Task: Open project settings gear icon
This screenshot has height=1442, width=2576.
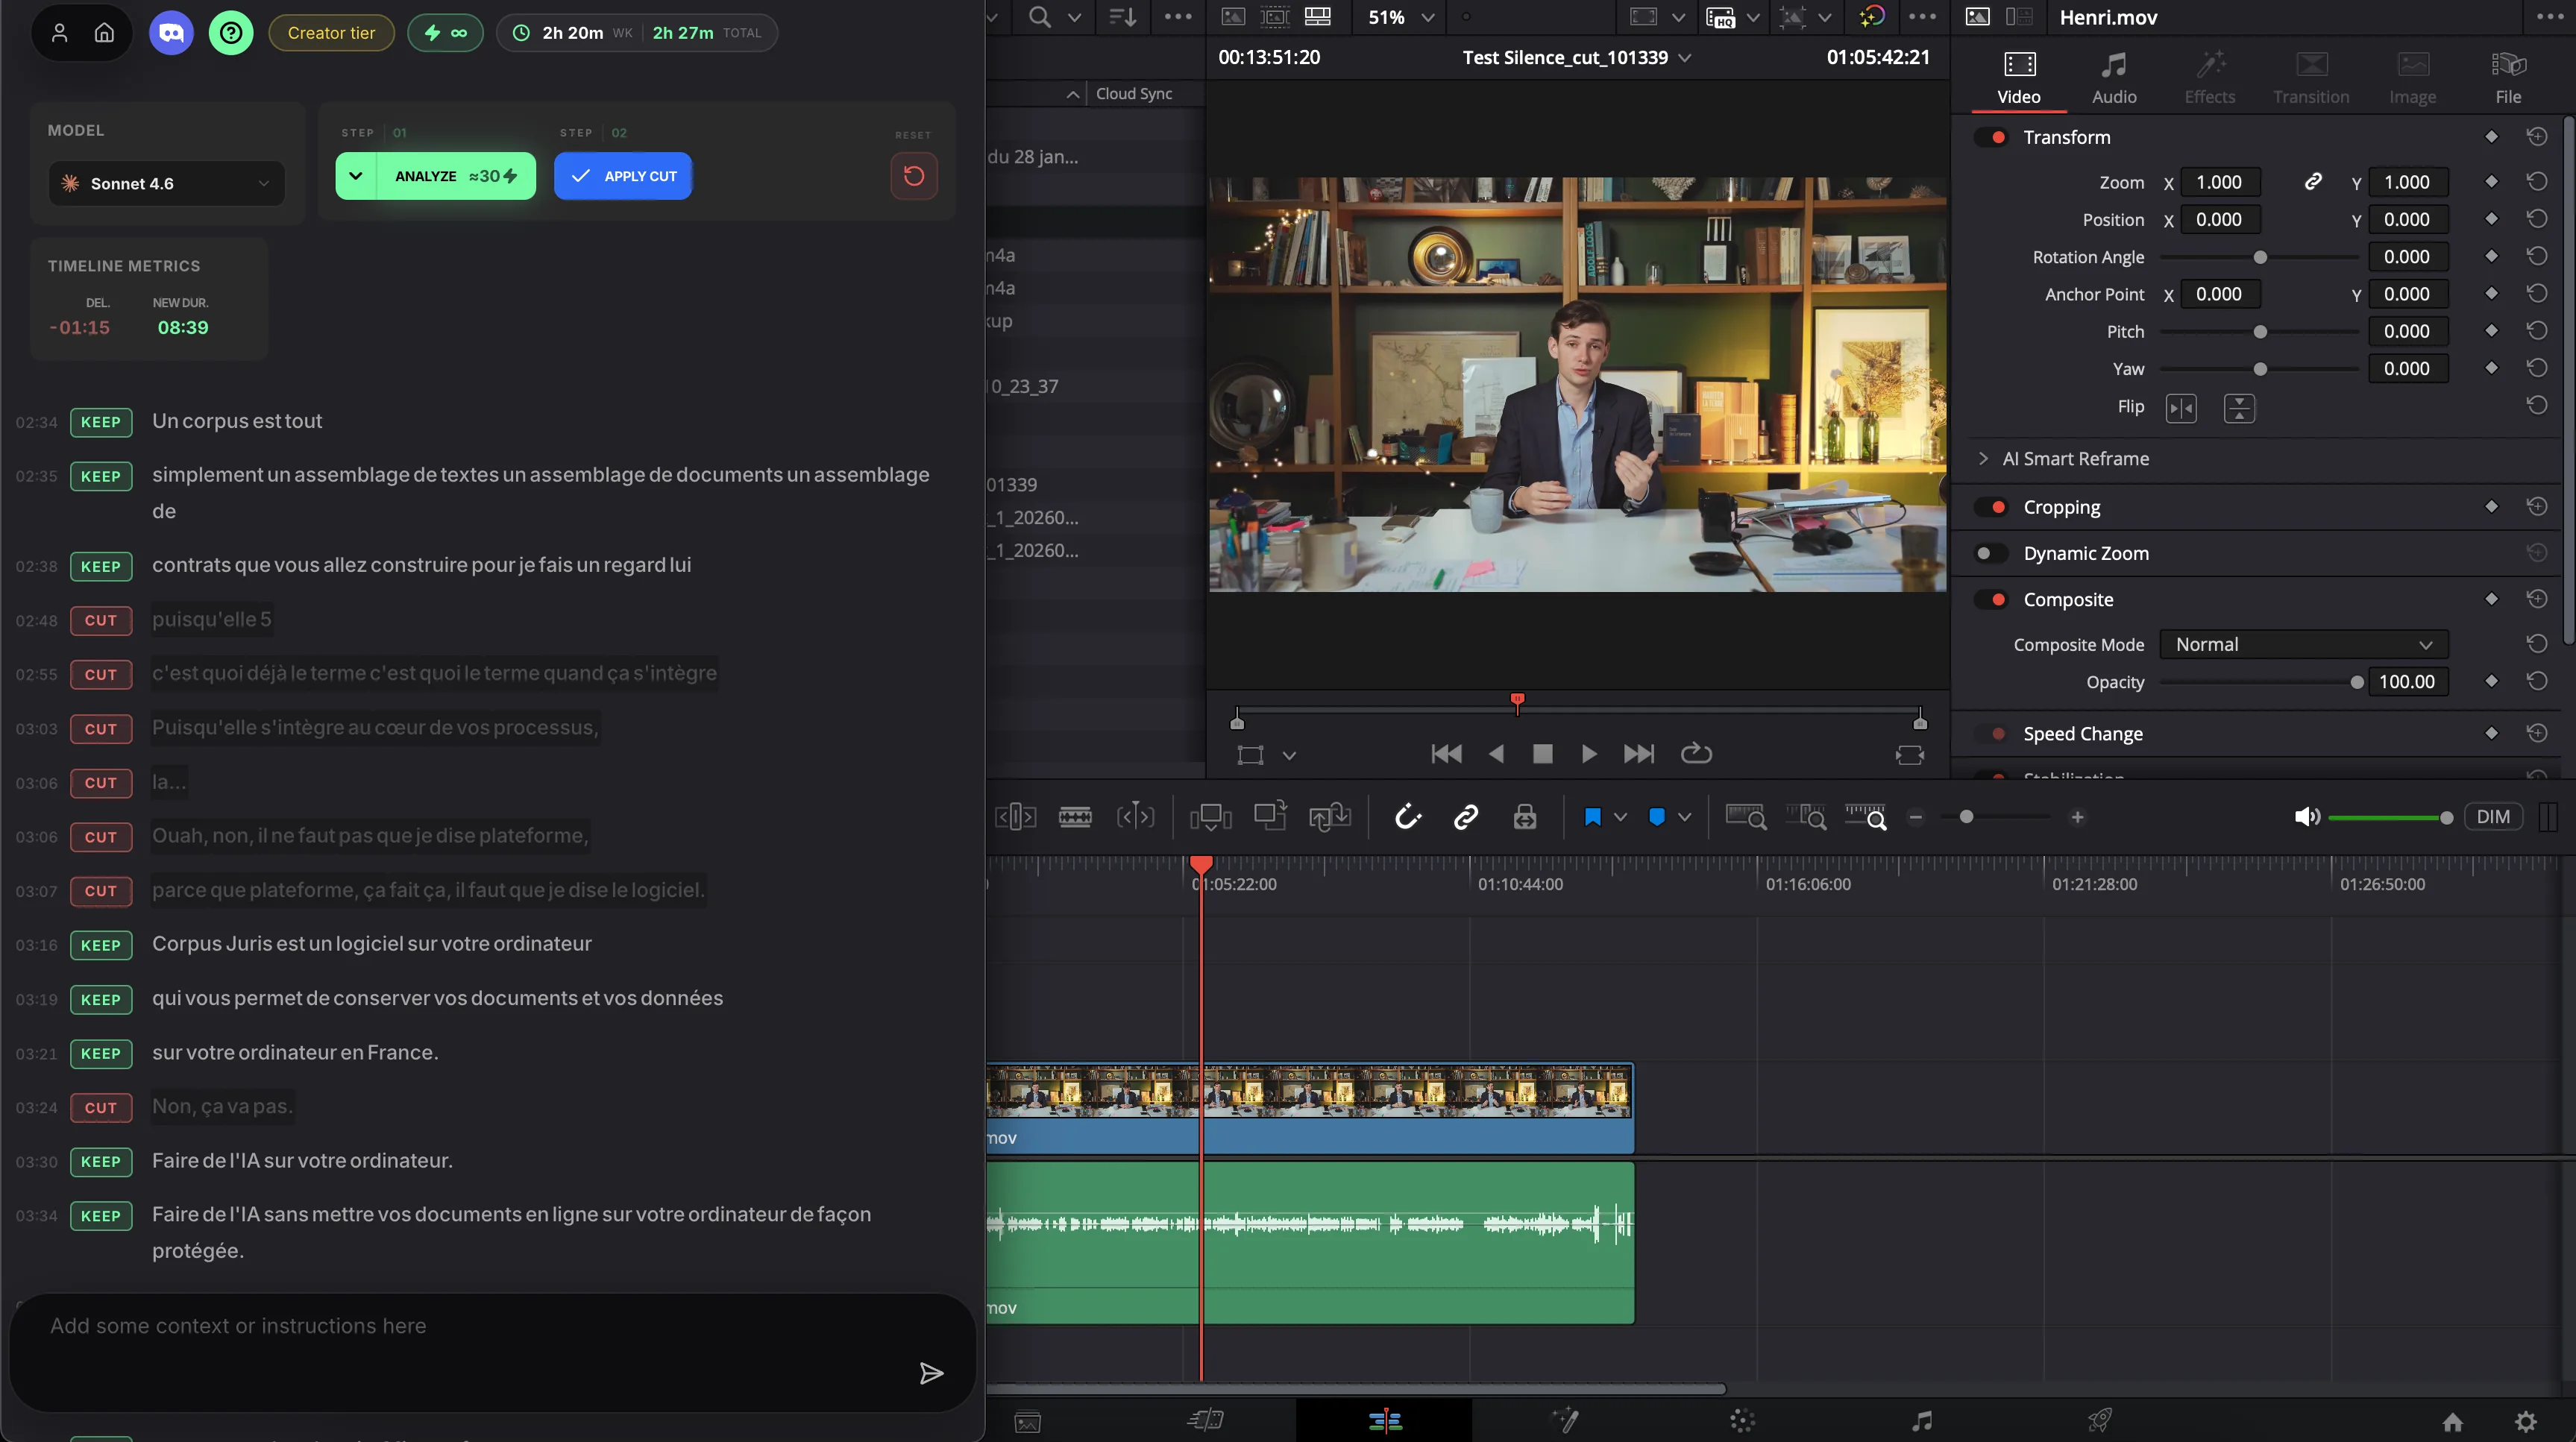Action: [2526, 1421]
